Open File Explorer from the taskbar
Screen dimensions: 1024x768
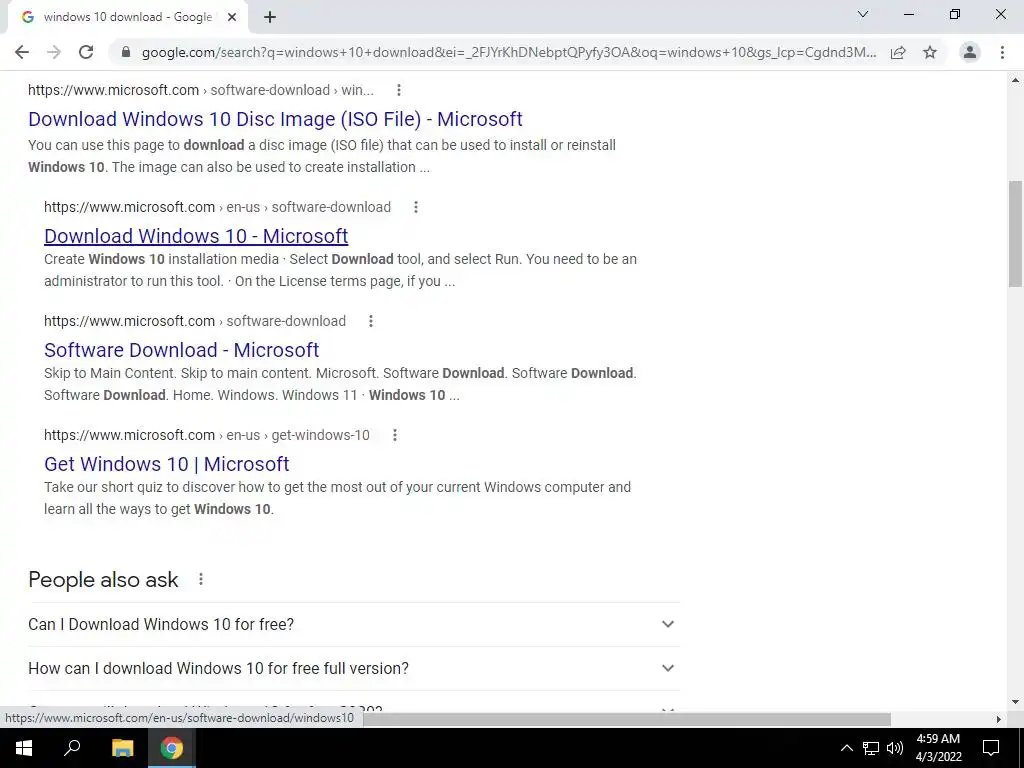122,748
